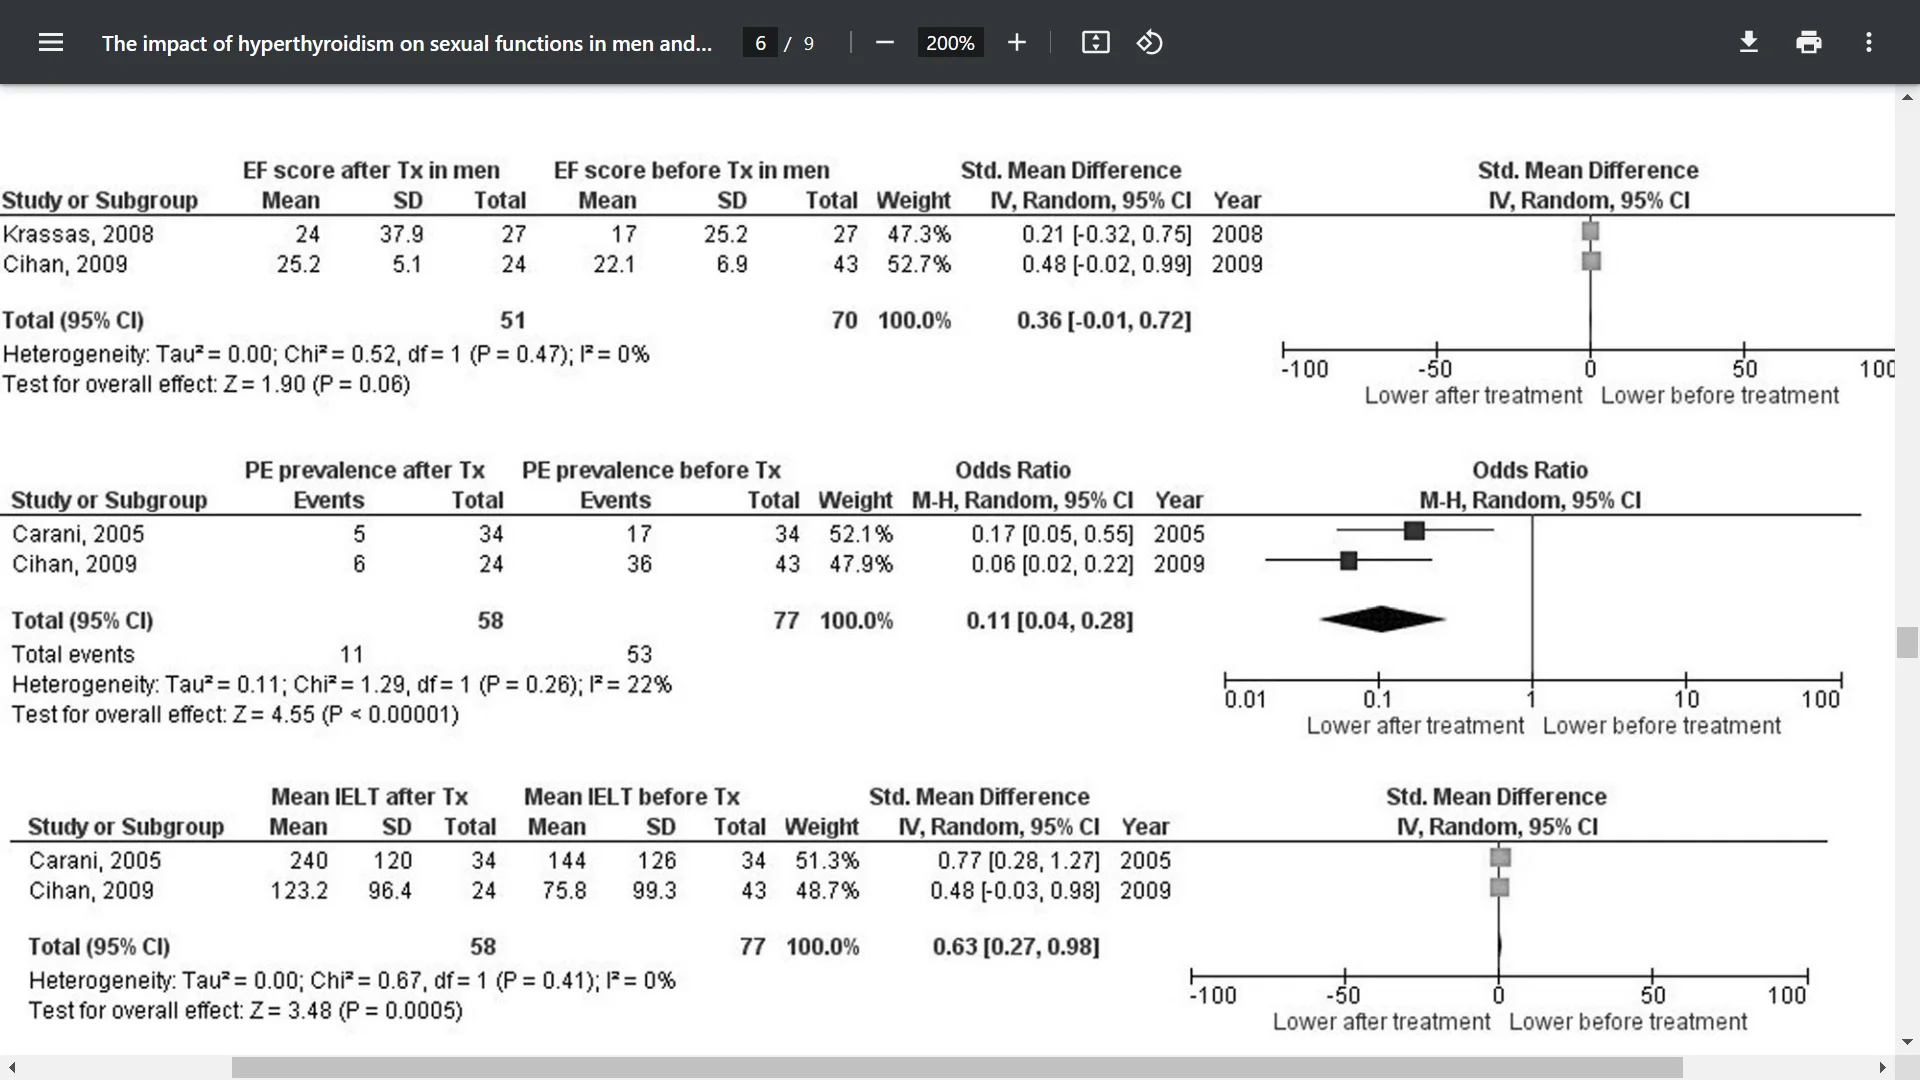Viewport: 1920px width, 1080px height.
Task: Click 'Heterogeneity: Tau² = 0.11' line
Action: click(341, 685)
